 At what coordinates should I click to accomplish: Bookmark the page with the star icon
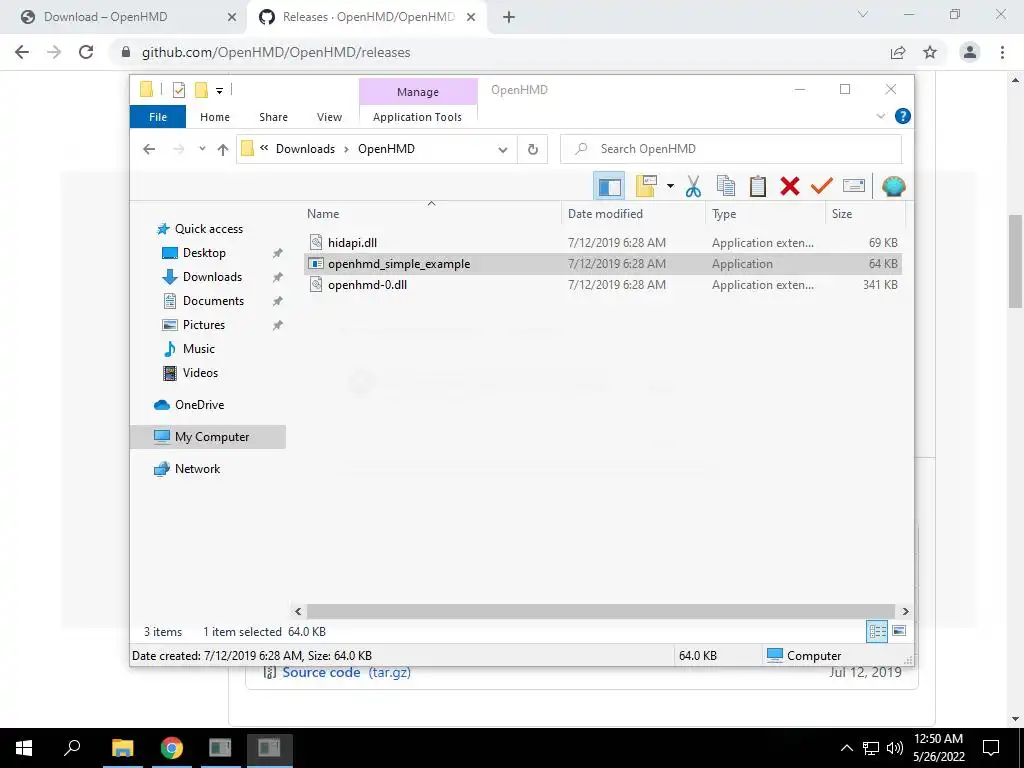click(930, 52)
